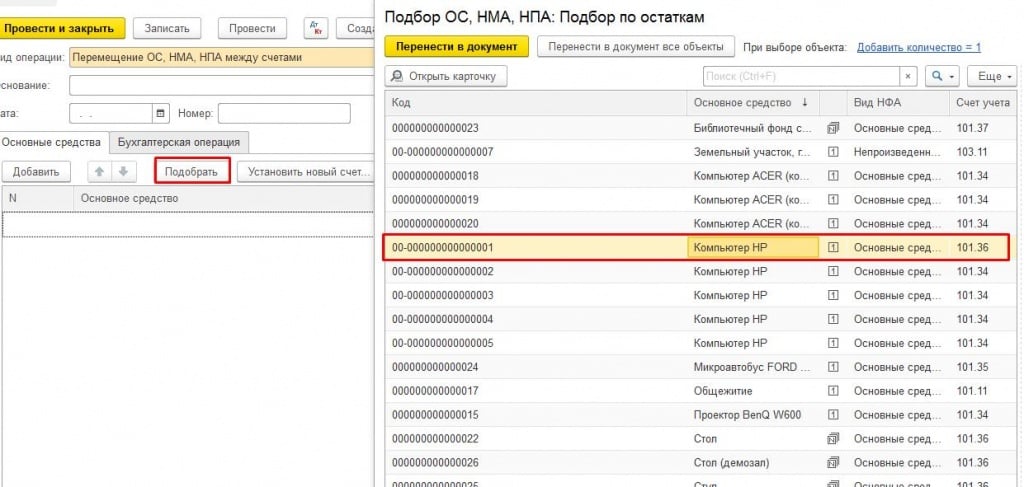Clear the search field with the x
1024x487 pixels.
pos(908,76)
